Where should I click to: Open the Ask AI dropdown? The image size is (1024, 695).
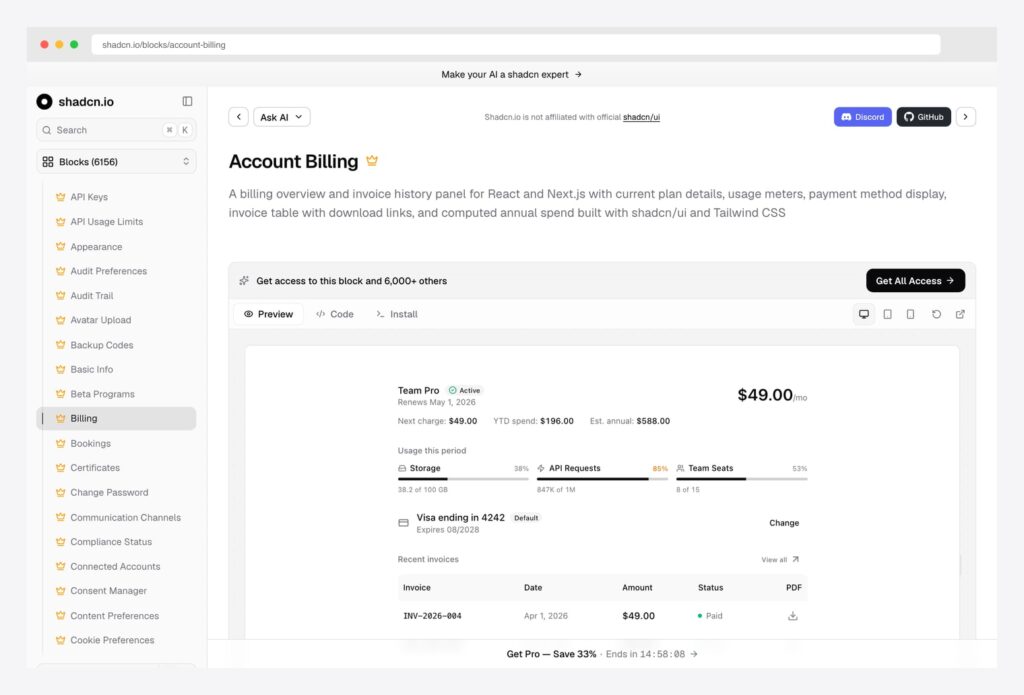(281, 117)
